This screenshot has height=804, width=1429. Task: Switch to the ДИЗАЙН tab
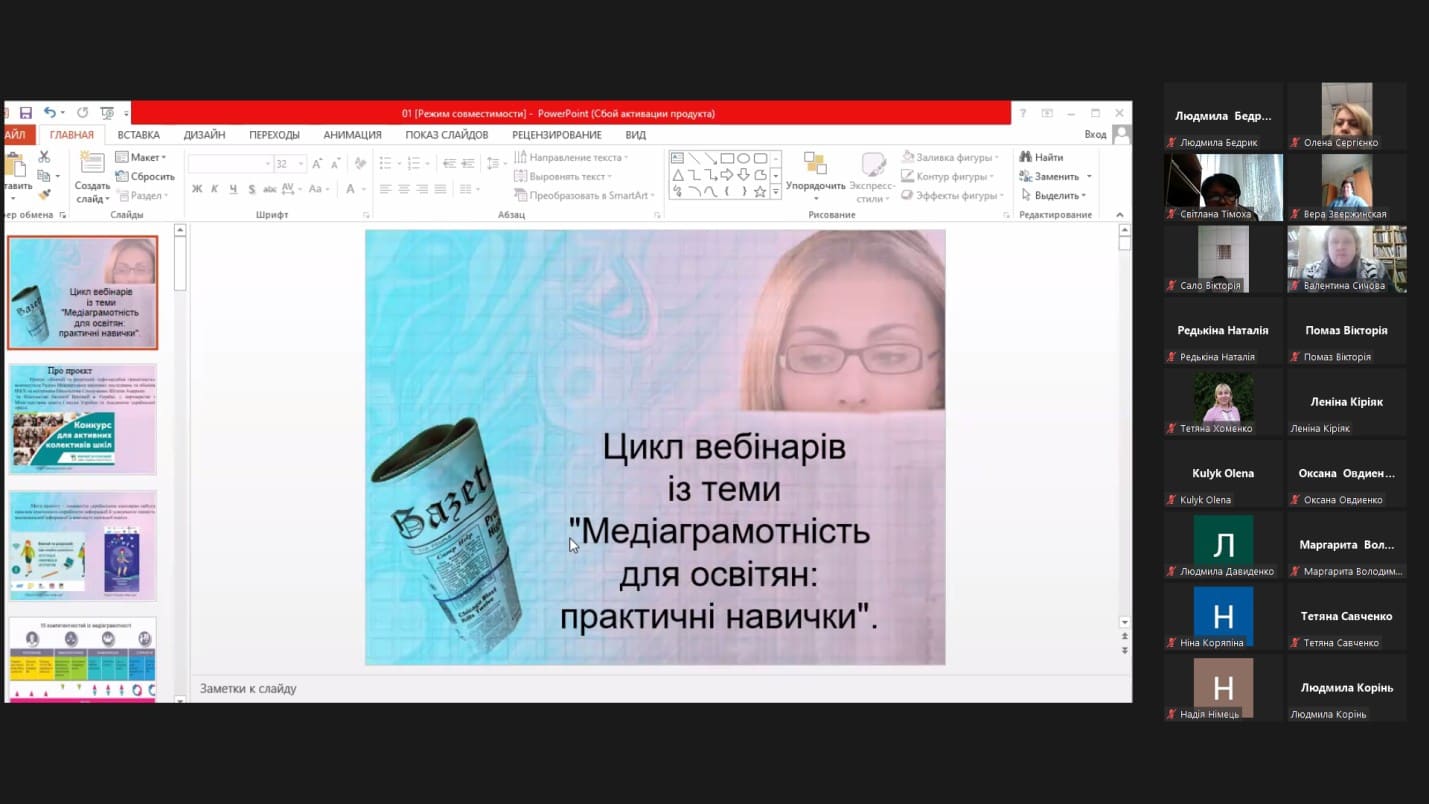204,135
